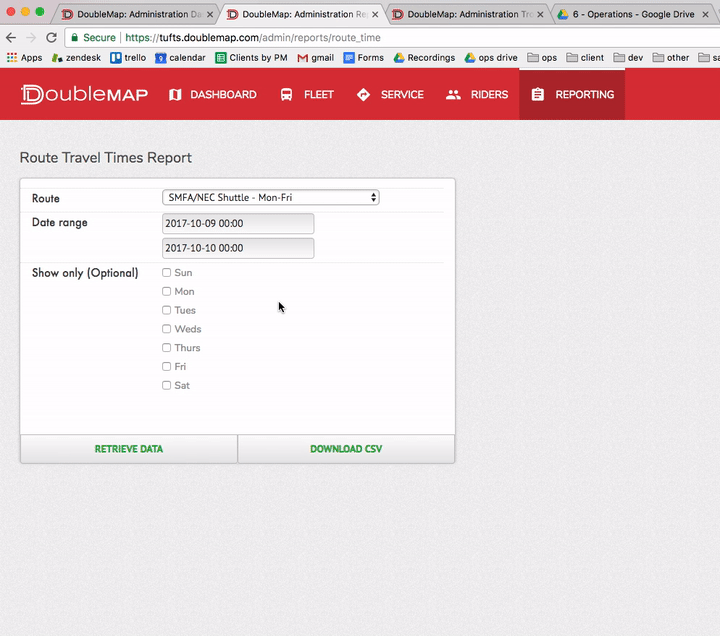Open the zendesk bookmark
The width and height of the screenshot is (720, 636).
click(x=76, y=58)
